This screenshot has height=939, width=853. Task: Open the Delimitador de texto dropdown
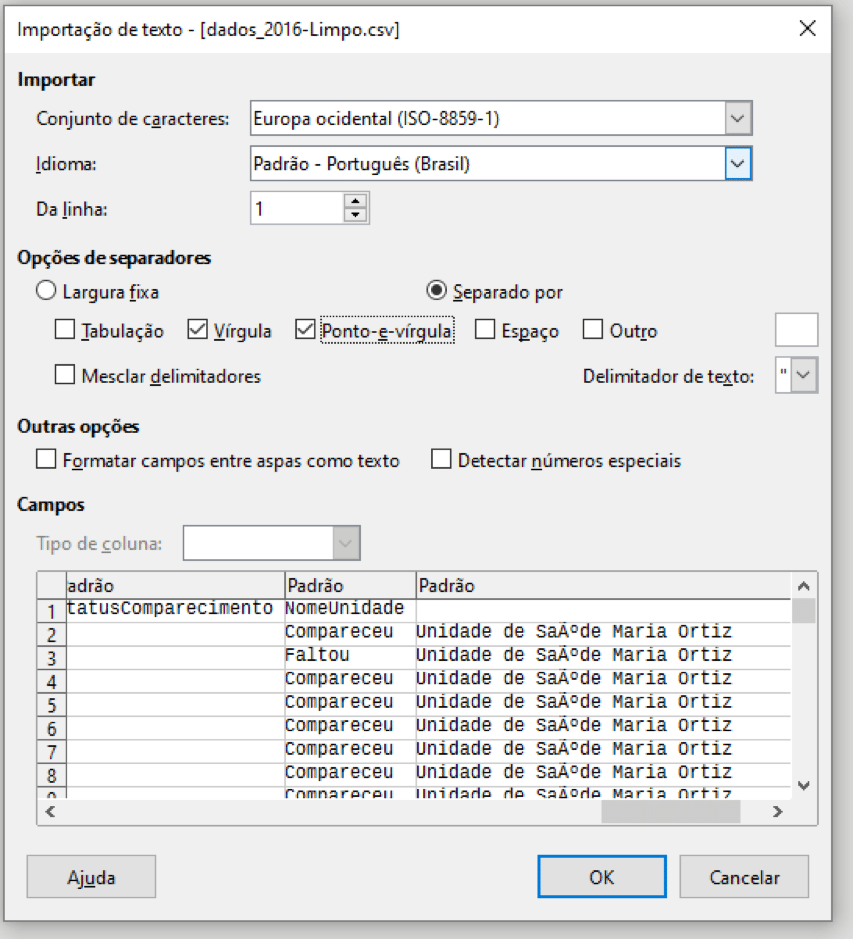pos(804,375)
